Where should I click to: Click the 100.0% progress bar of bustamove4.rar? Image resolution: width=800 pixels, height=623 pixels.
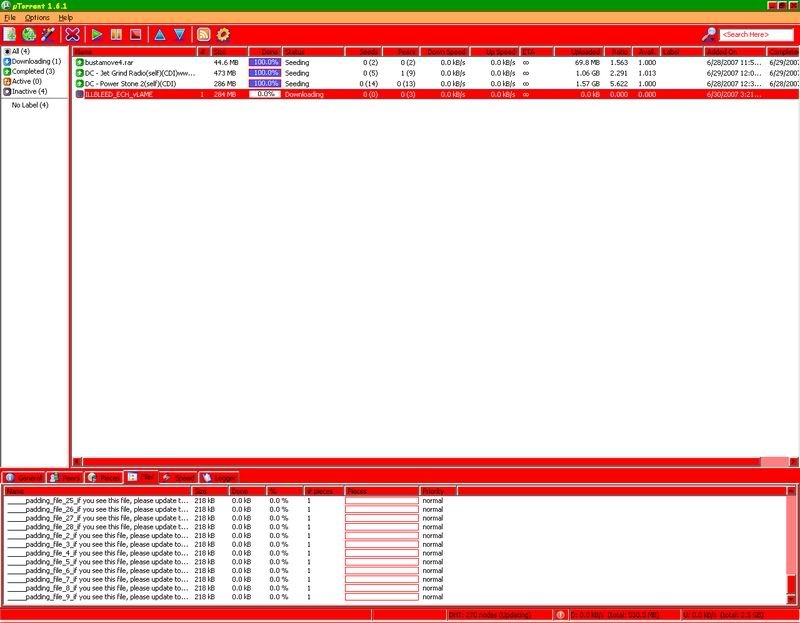(x=265, y=62)
